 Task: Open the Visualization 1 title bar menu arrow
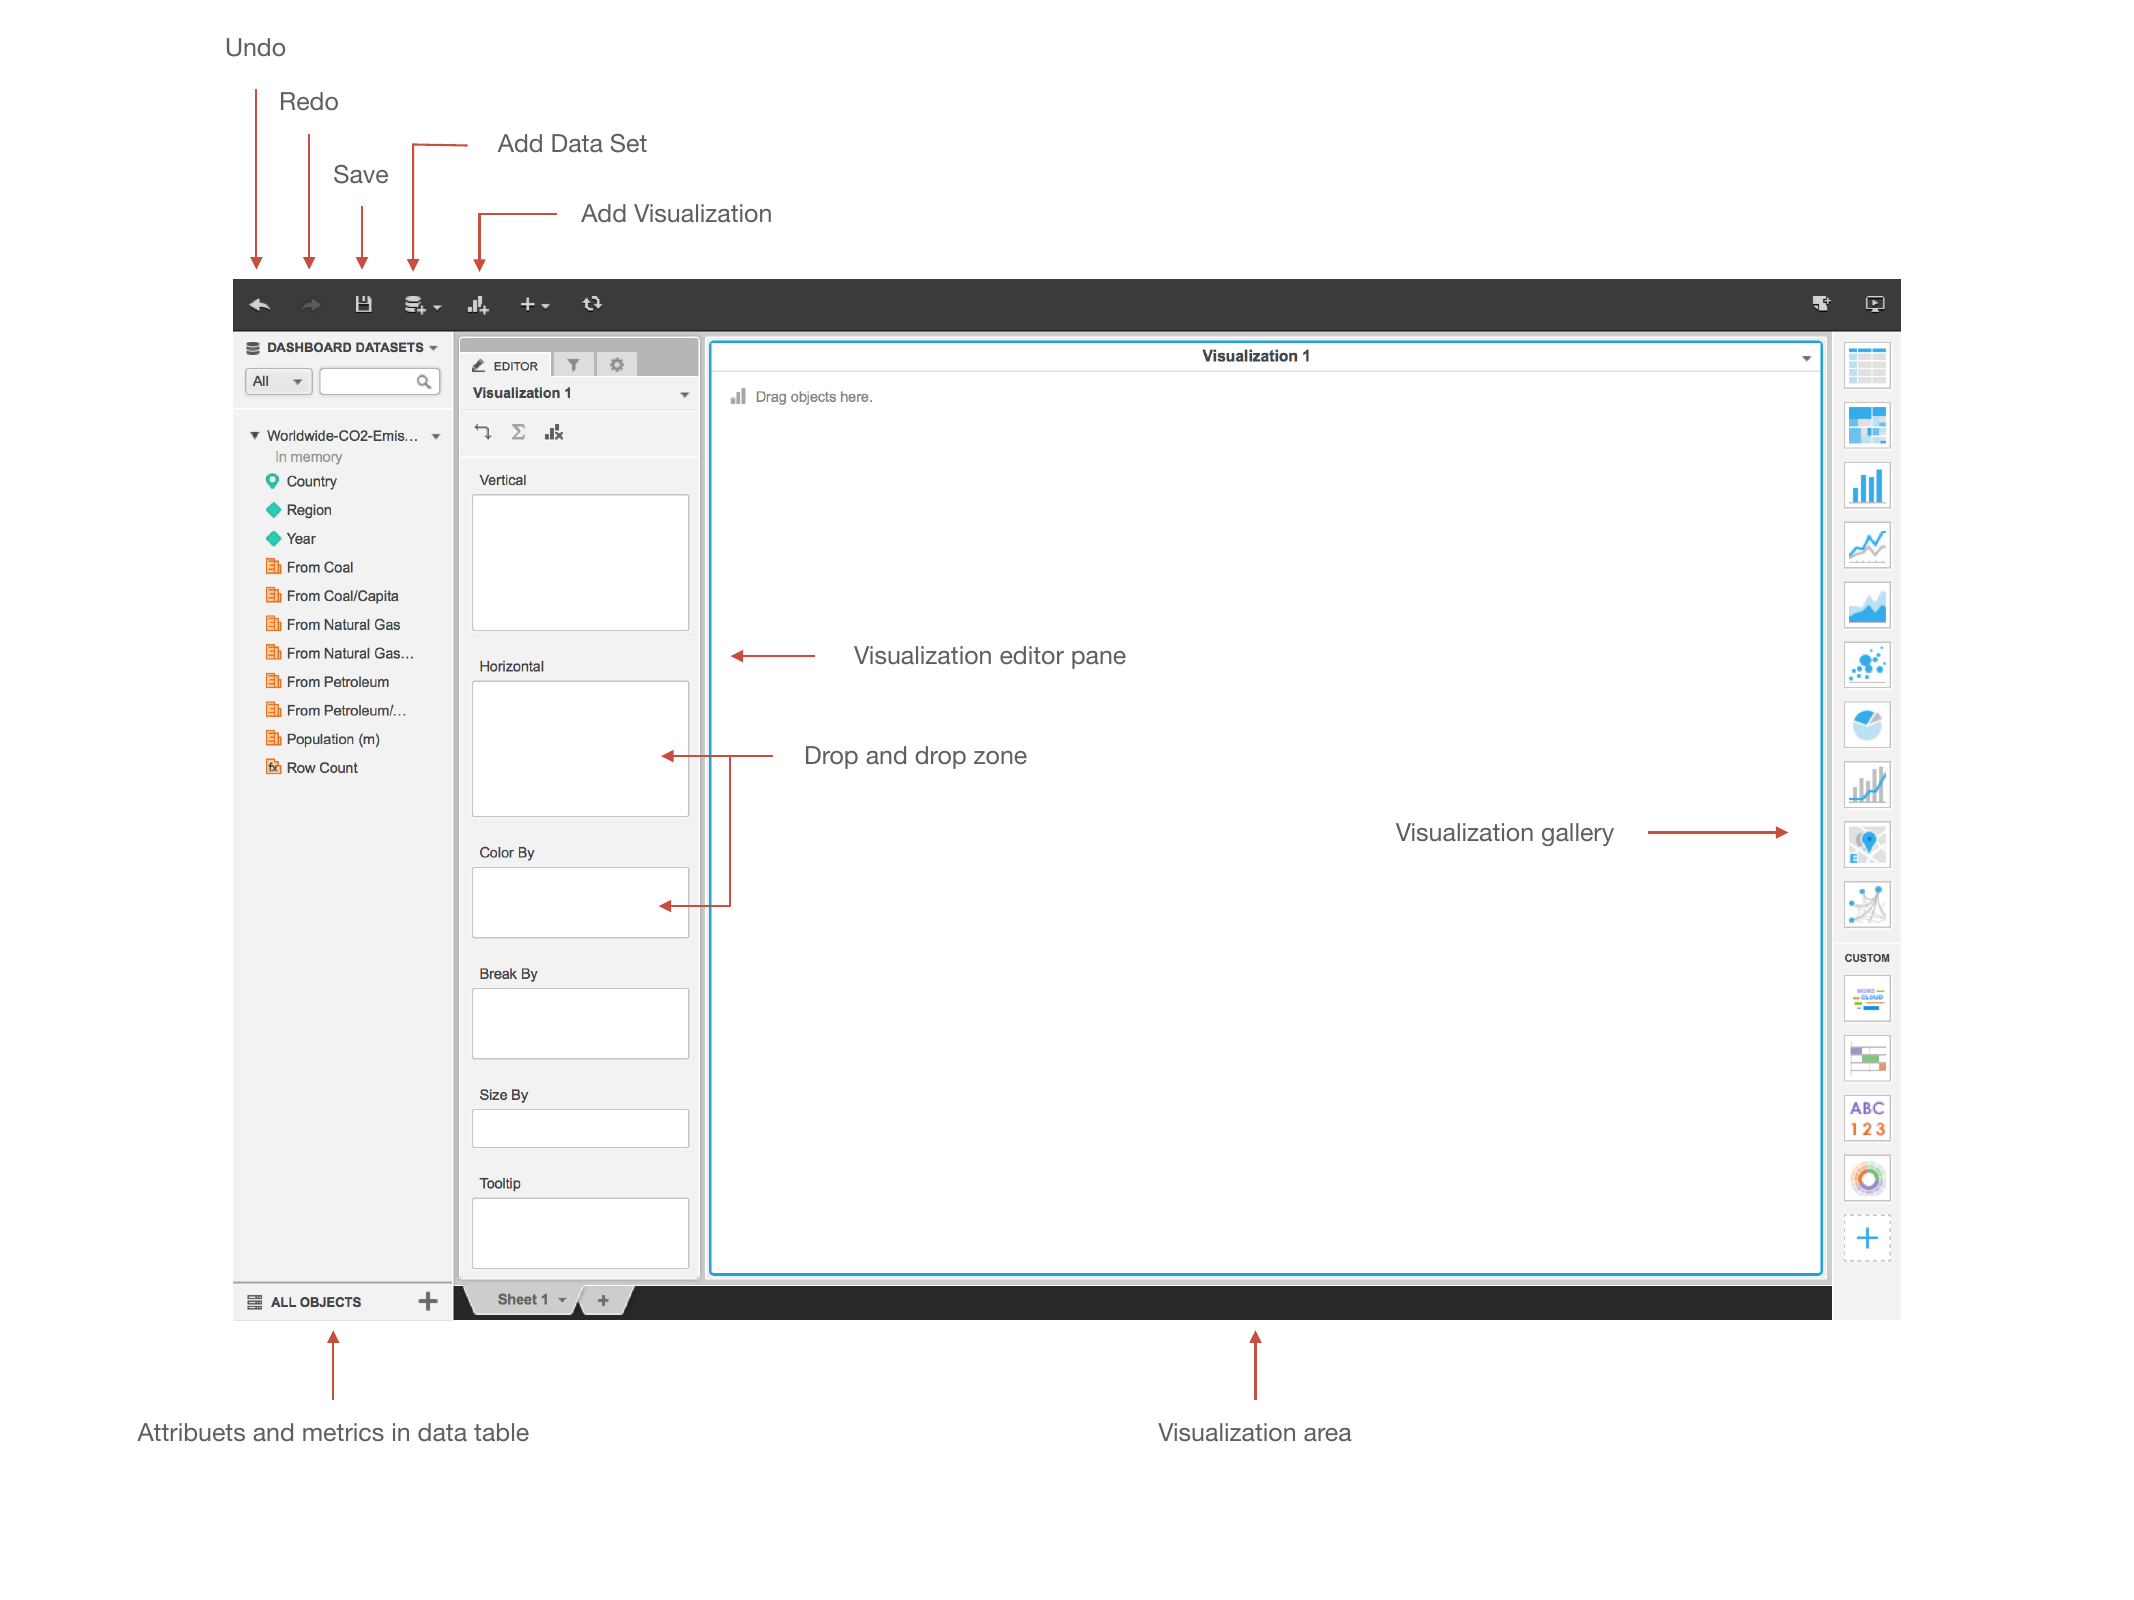coord(1806,358)
